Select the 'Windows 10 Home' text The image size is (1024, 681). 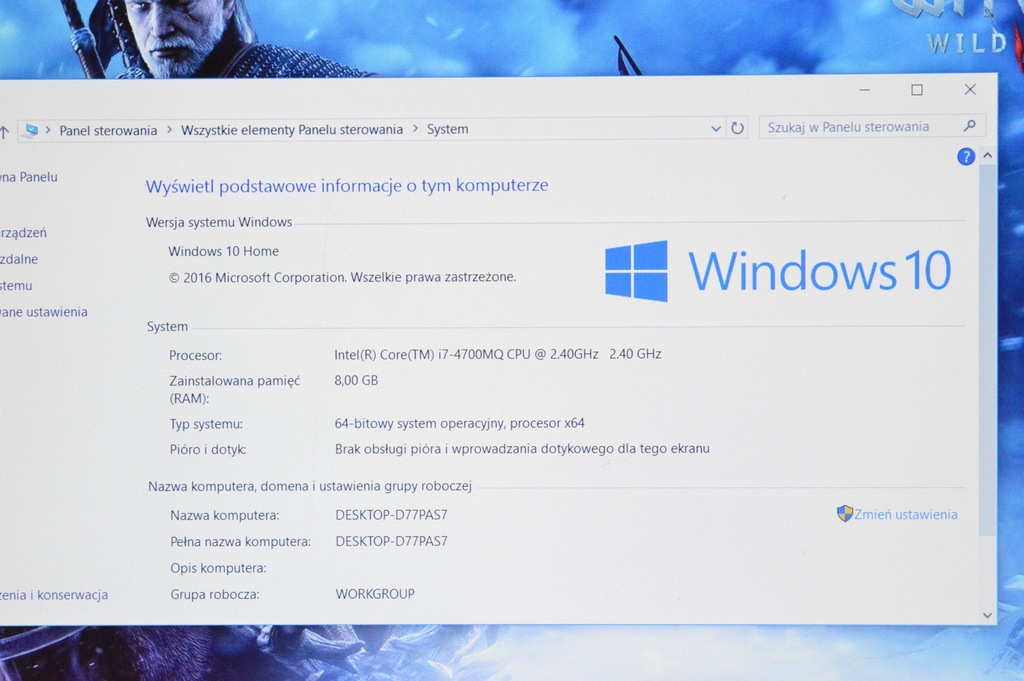[223, 251]
